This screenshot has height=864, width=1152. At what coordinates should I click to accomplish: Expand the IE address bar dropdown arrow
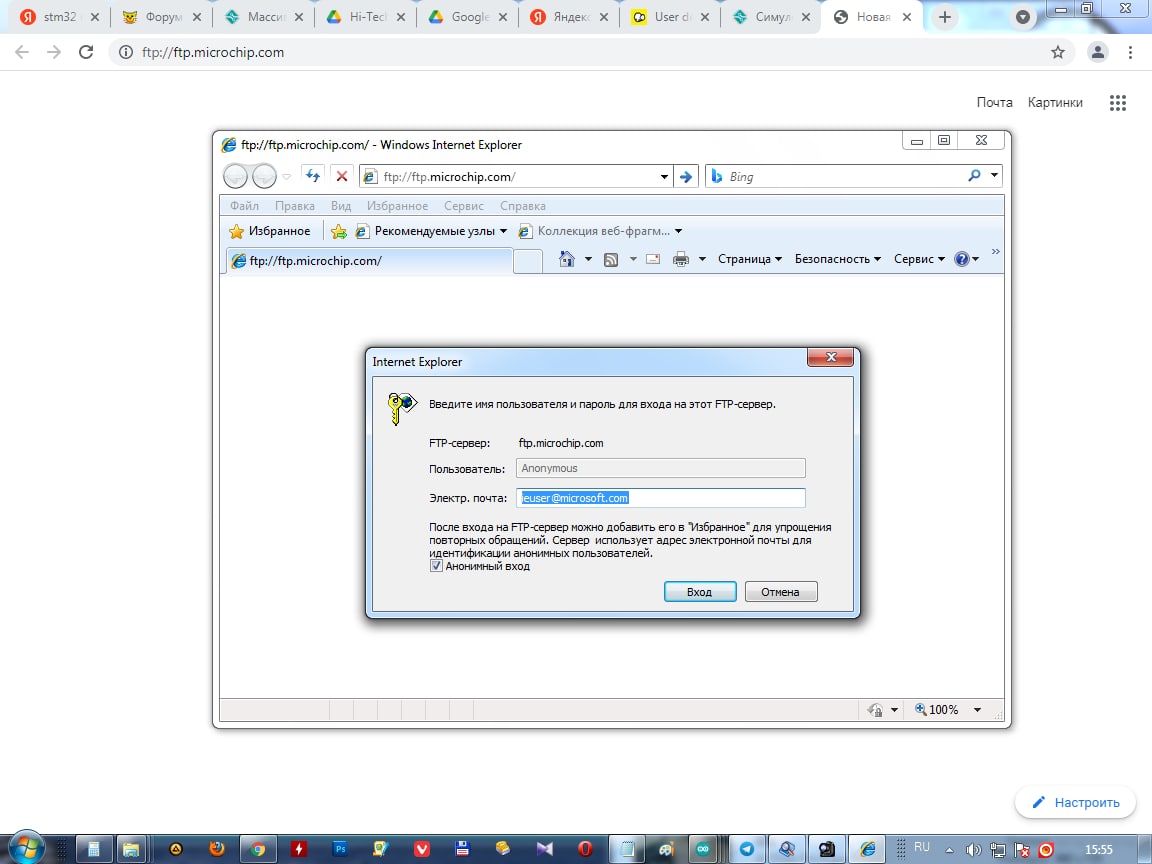pos(664,176)
